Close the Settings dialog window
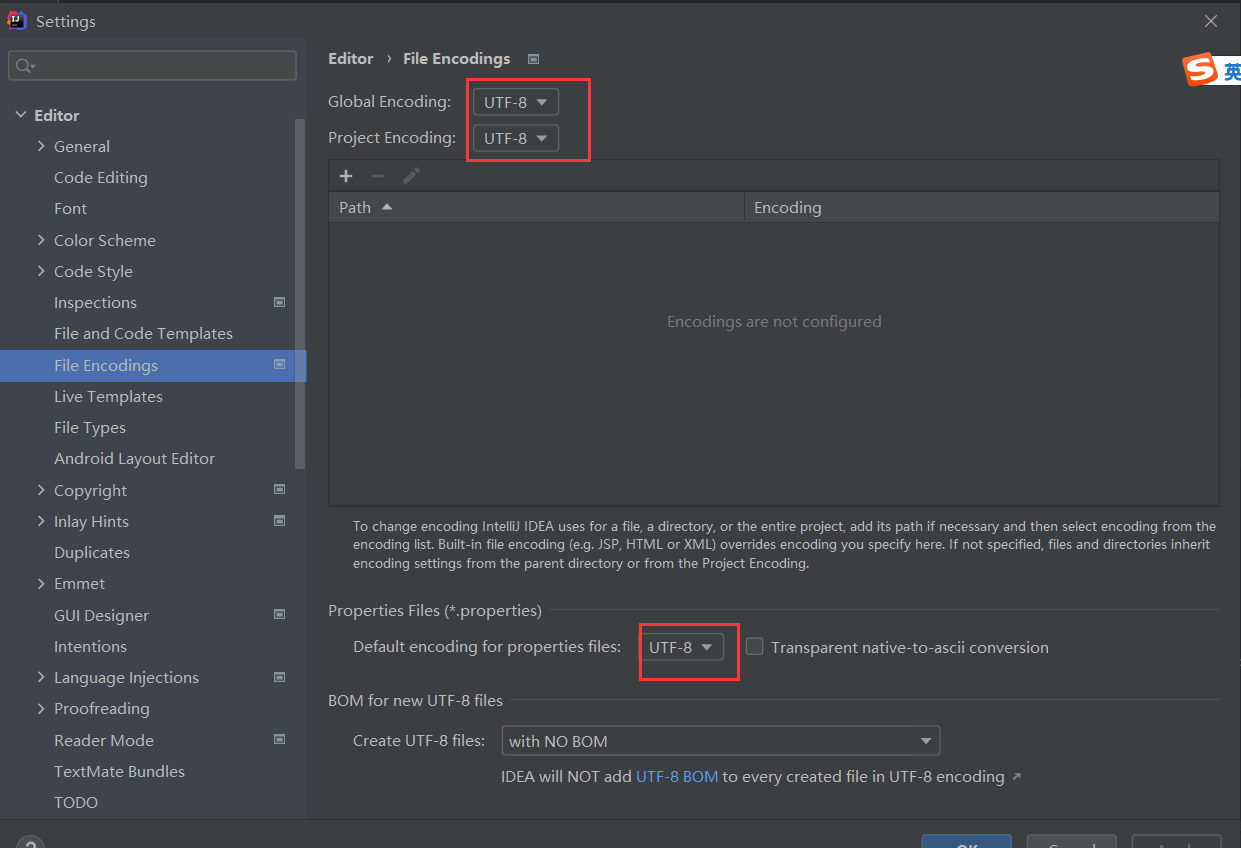 1211,21
